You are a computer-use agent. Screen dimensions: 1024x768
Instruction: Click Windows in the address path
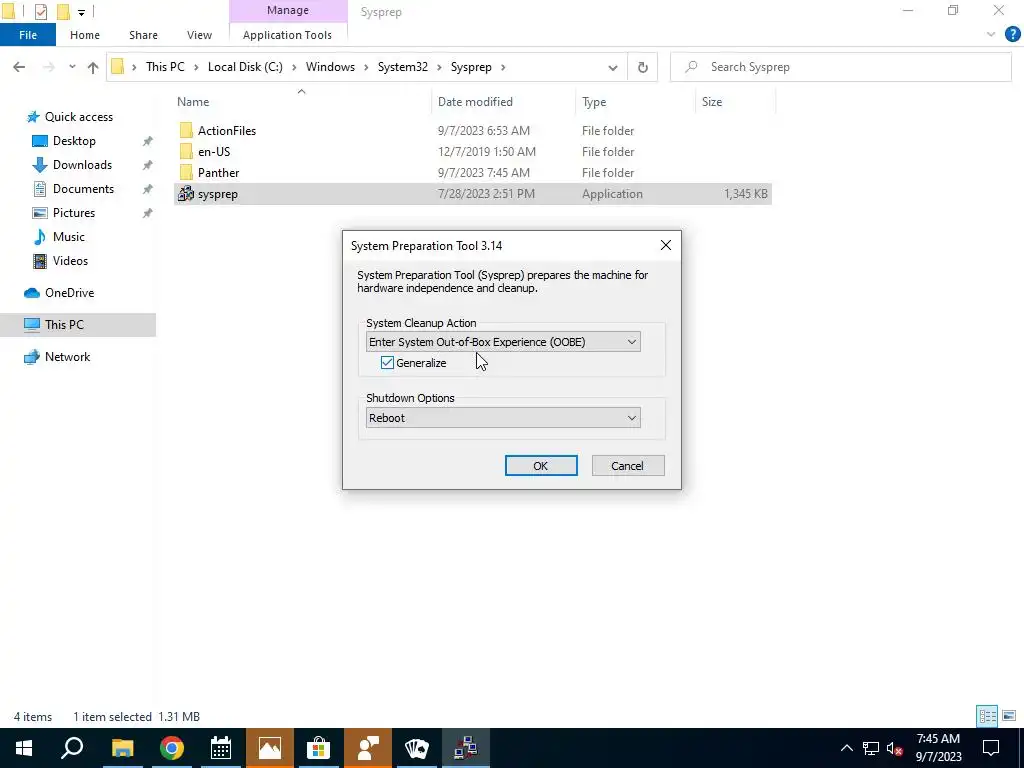[x=330, y=67]
